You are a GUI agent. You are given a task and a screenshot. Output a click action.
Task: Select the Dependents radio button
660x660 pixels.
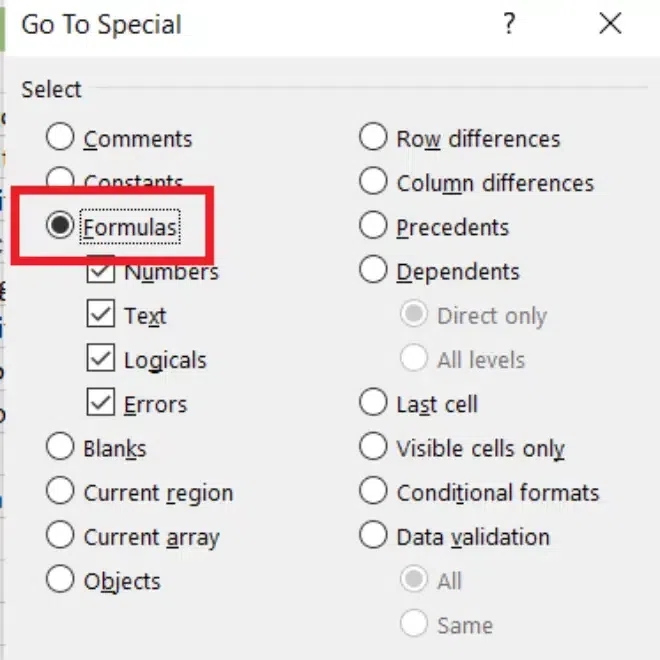[373, 271]
